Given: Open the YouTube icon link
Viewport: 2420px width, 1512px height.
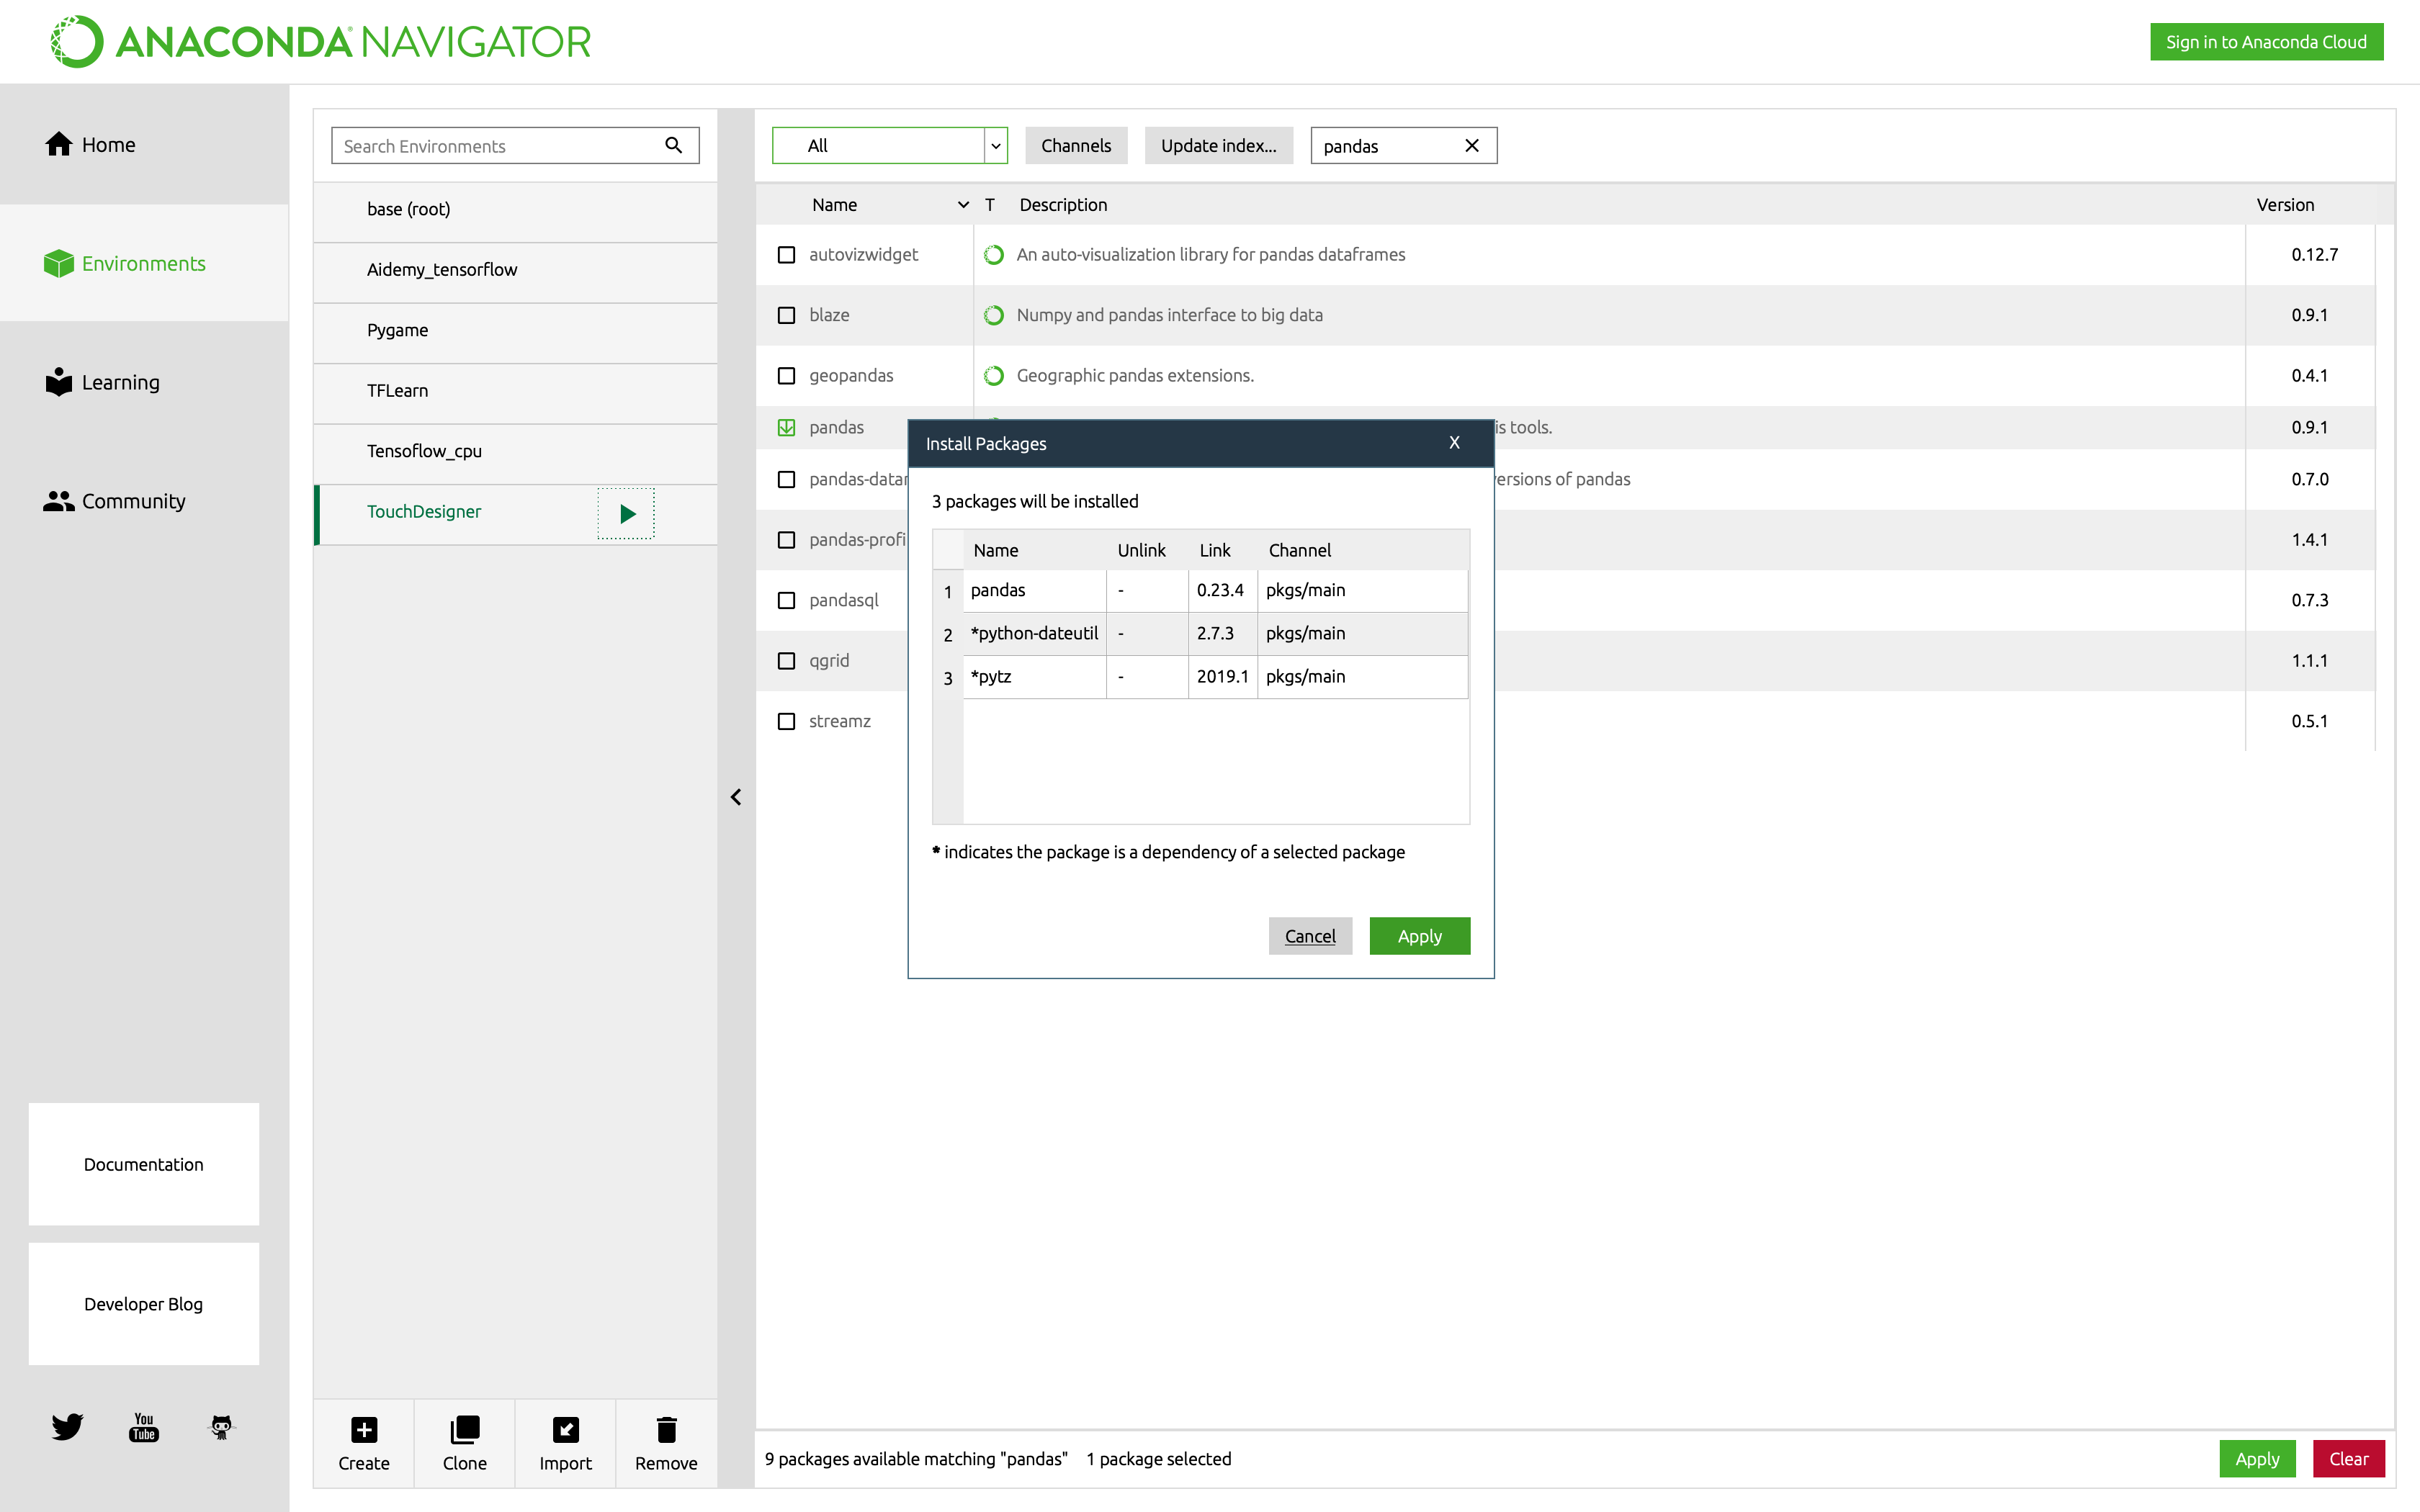Looking at the screenshot, I should pyautogui.click(x=144, y=1426).
